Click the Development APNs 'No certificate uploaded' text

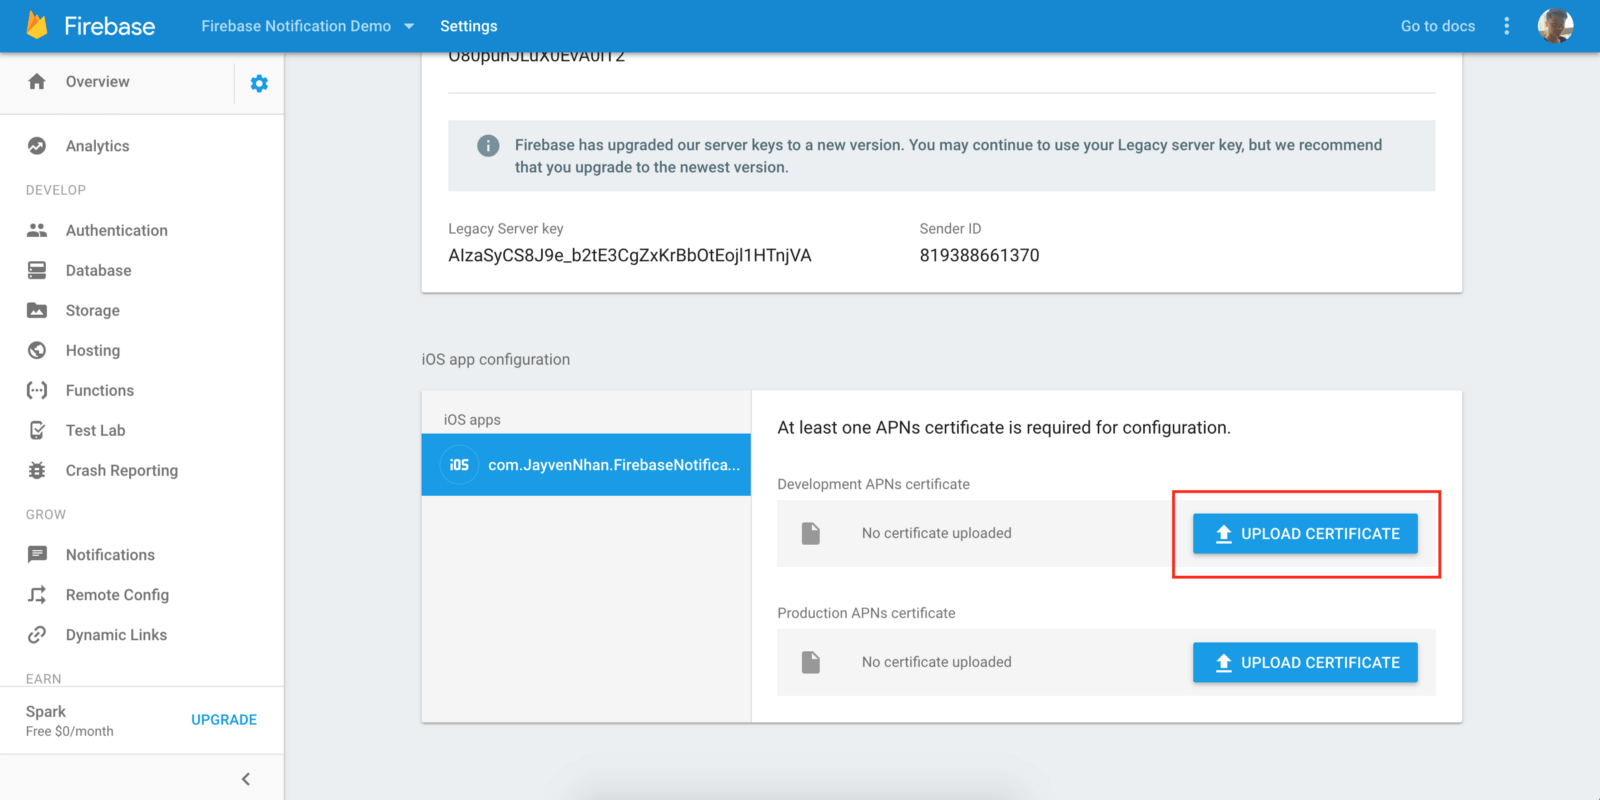pyautogui.click(x=937, y=533)
